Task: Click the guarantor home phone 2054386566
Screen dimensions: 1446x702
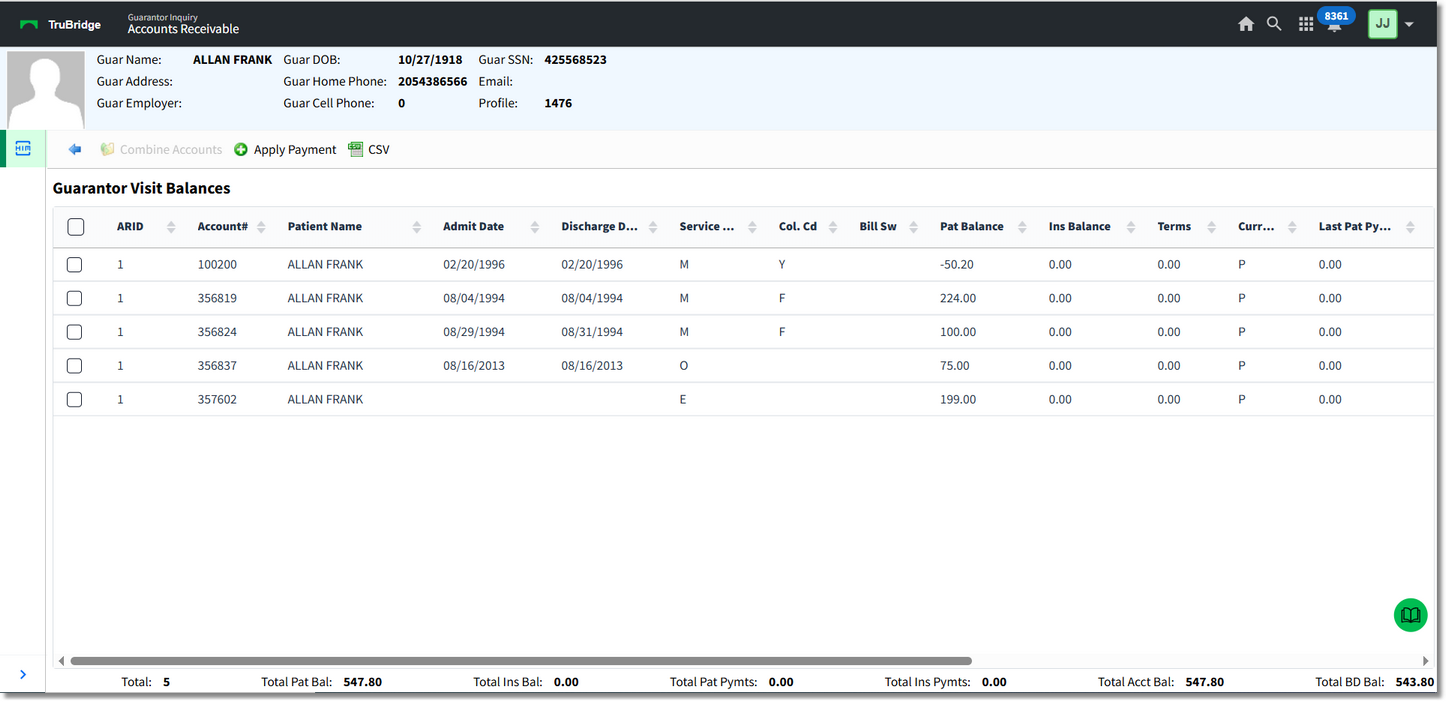Action: coord(432,82)
